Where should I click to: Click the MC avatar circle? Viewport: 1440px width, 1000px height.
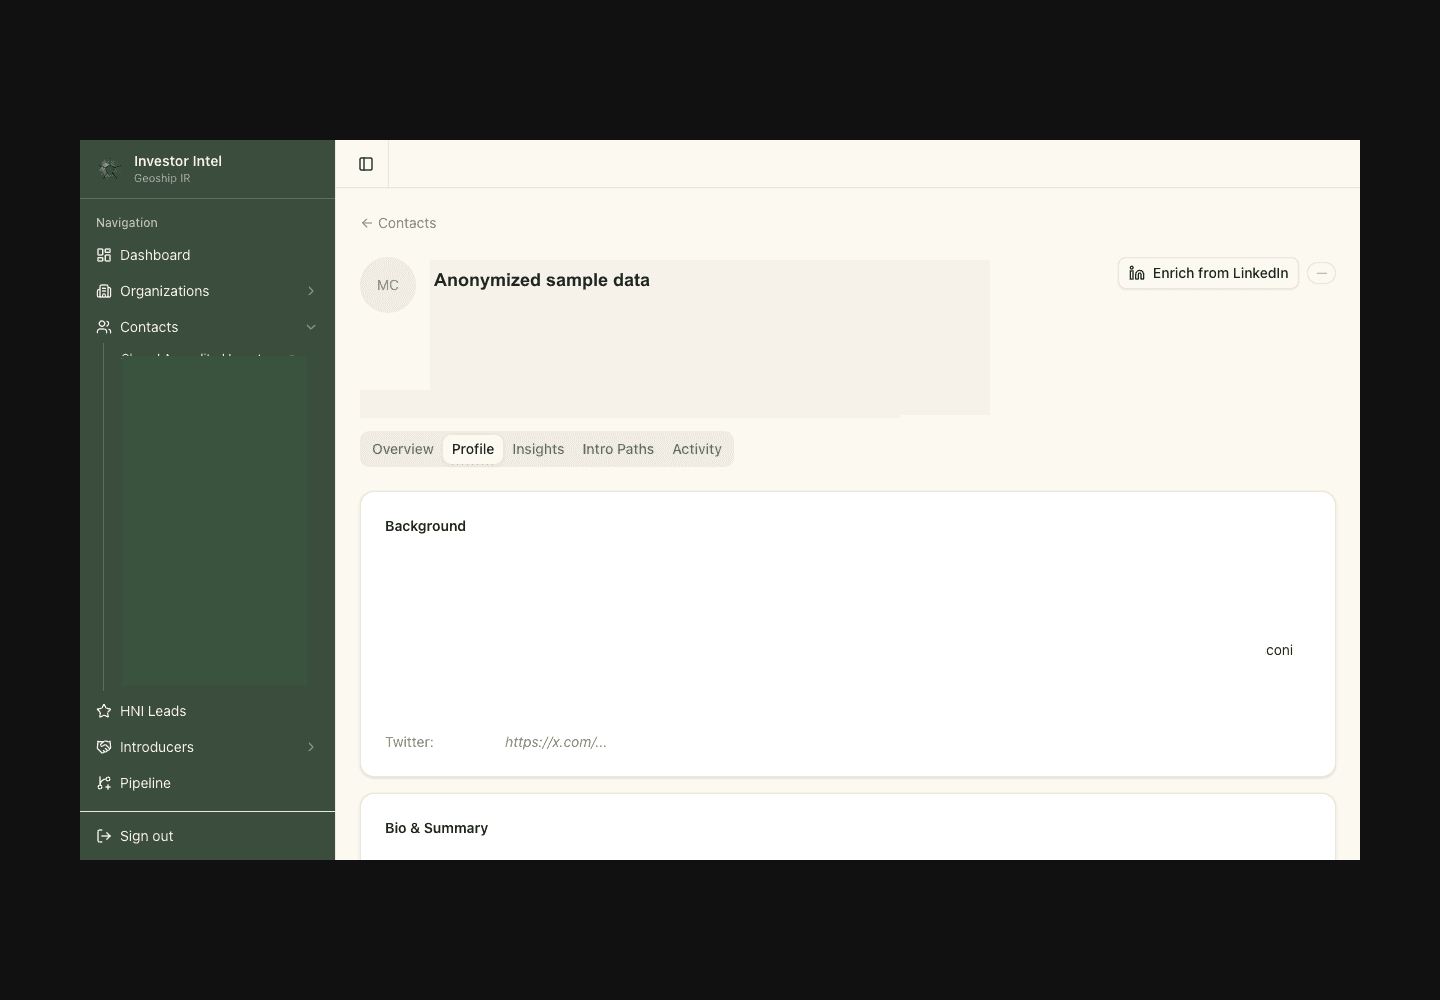point(388,285)
